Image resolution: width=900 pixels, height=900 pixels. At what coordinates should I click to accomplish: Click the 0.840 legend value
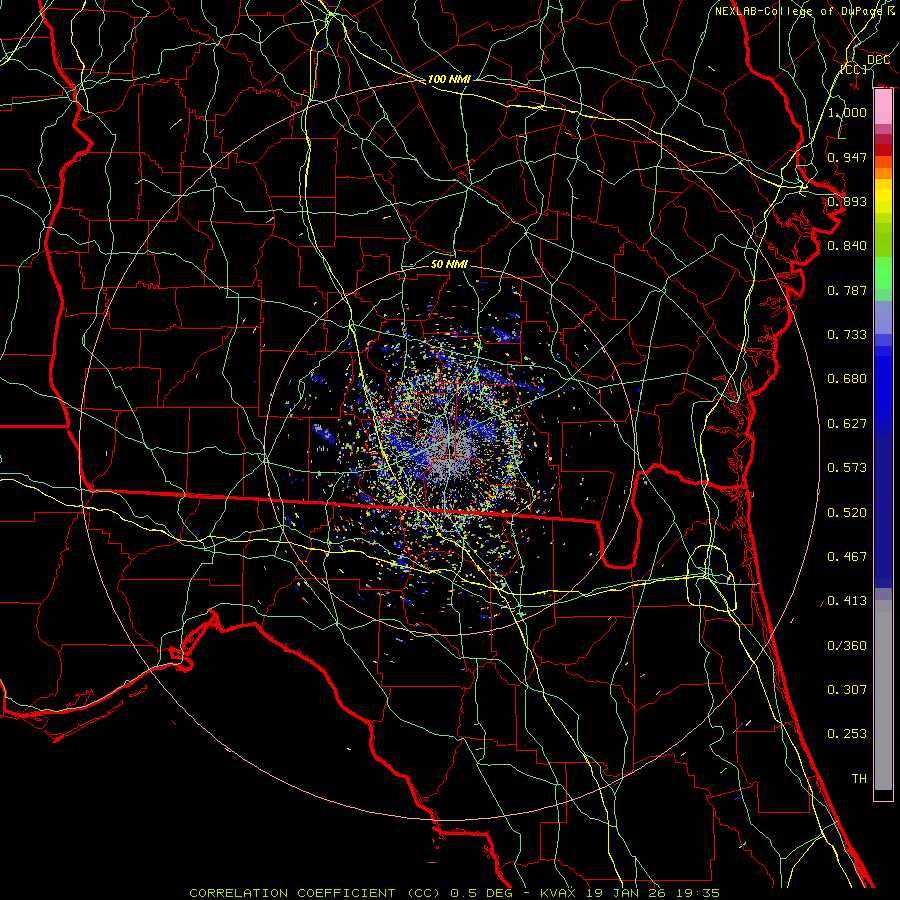(847, 246)
